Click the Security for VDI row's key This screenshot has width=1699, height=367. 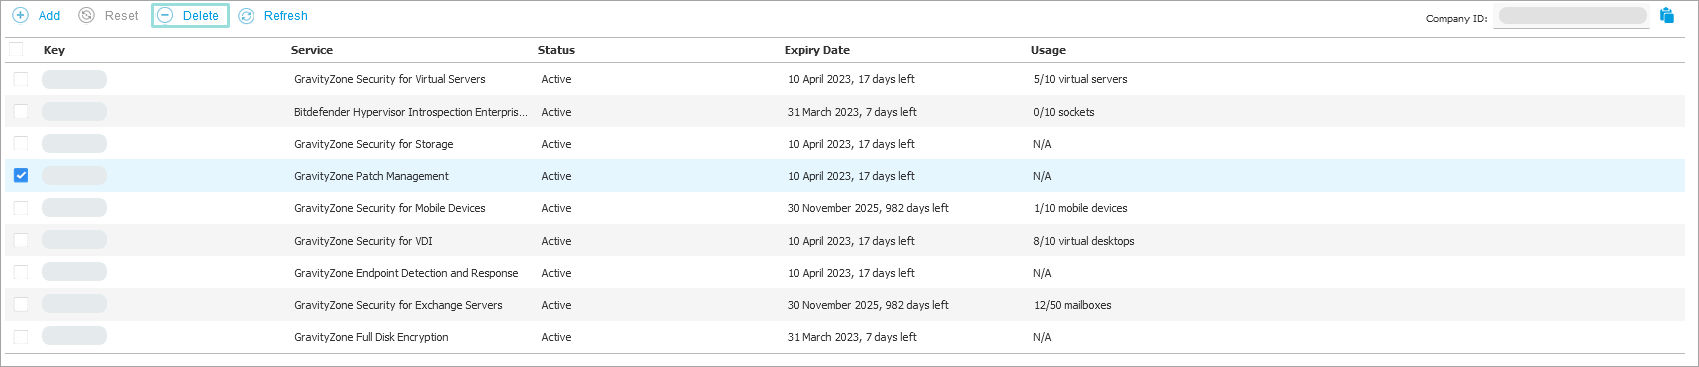[x=74, y=241]
